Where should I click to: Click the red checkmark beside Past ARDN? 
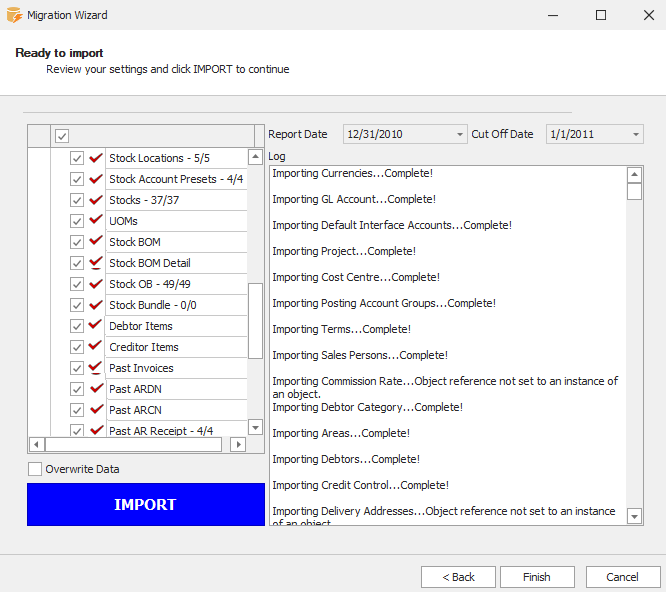point(96,388)
